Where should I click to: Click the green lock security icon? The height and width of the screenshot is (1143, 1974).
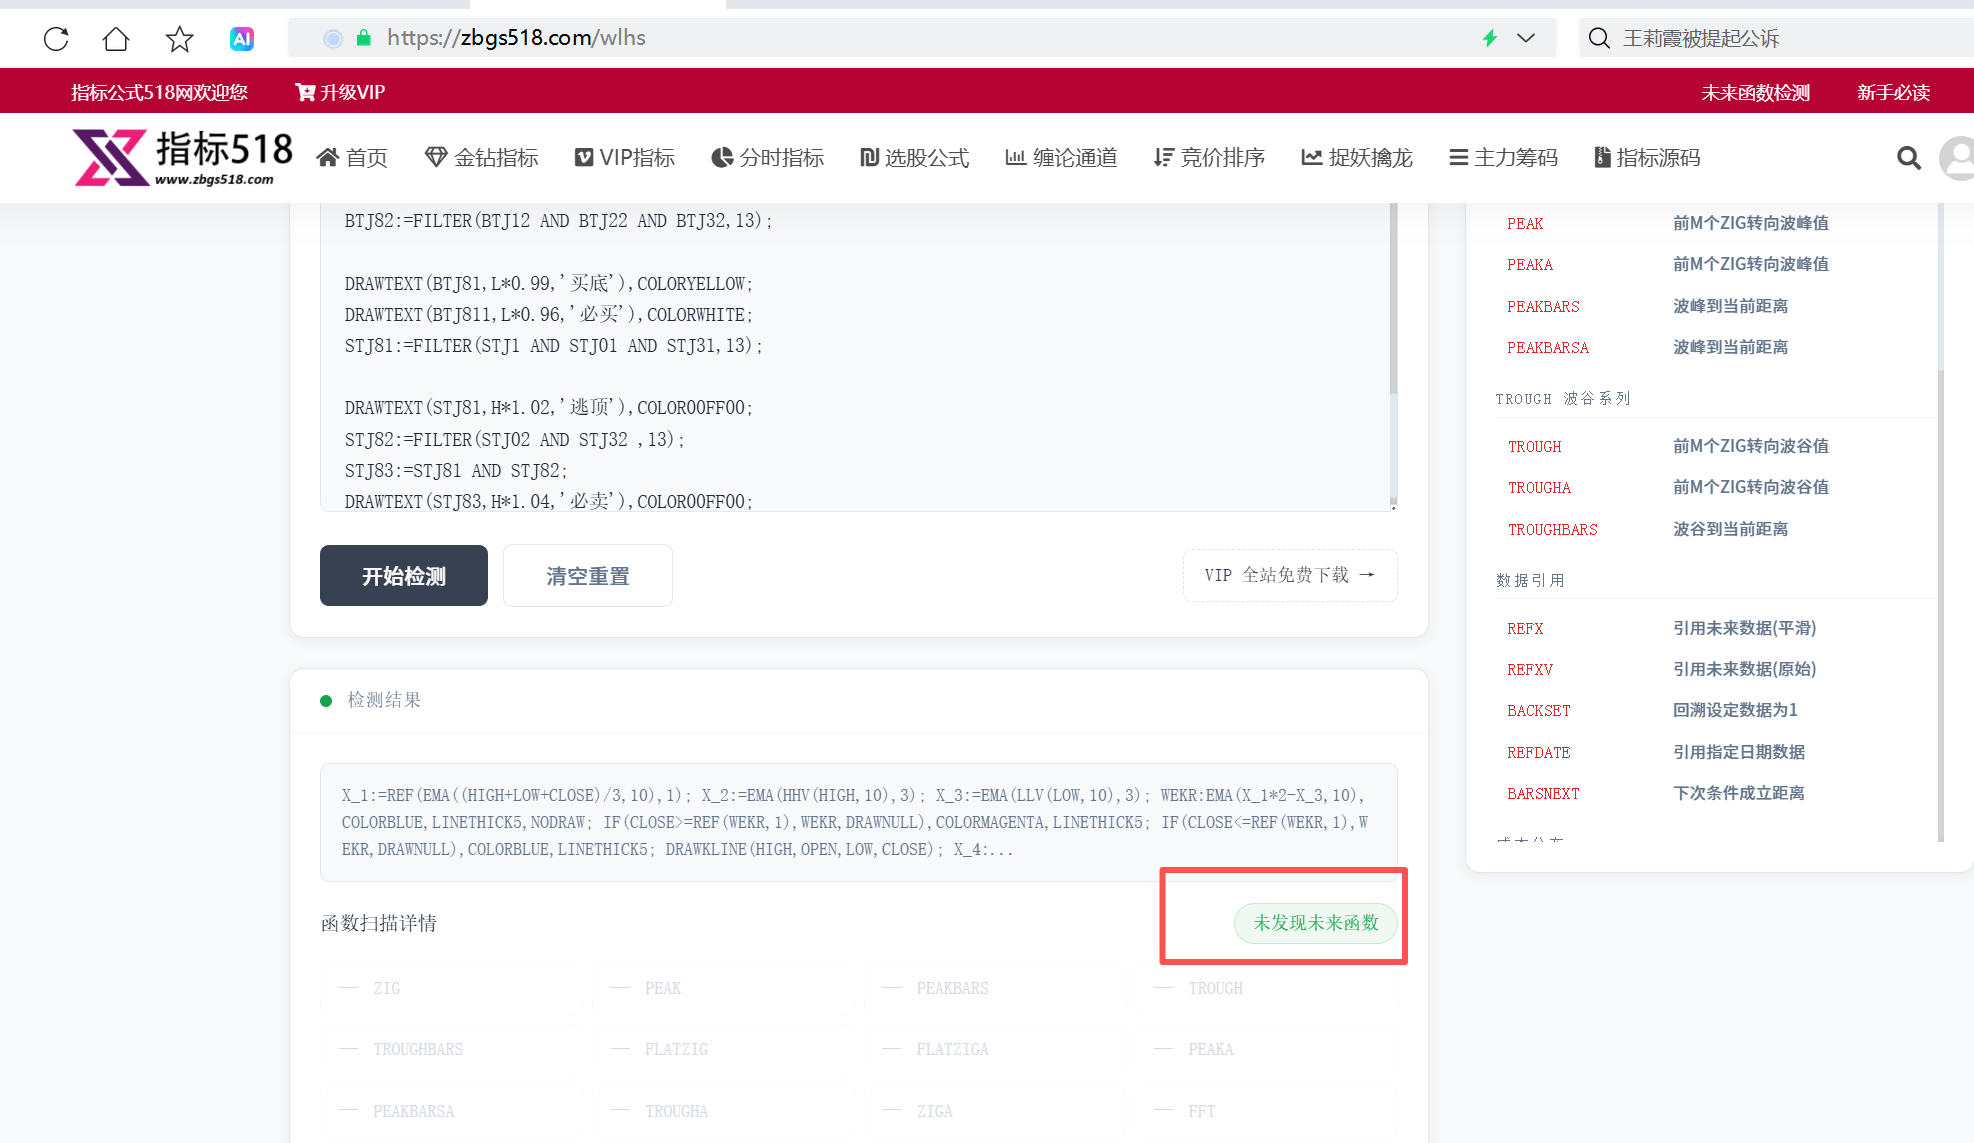(x=364, y=38)
